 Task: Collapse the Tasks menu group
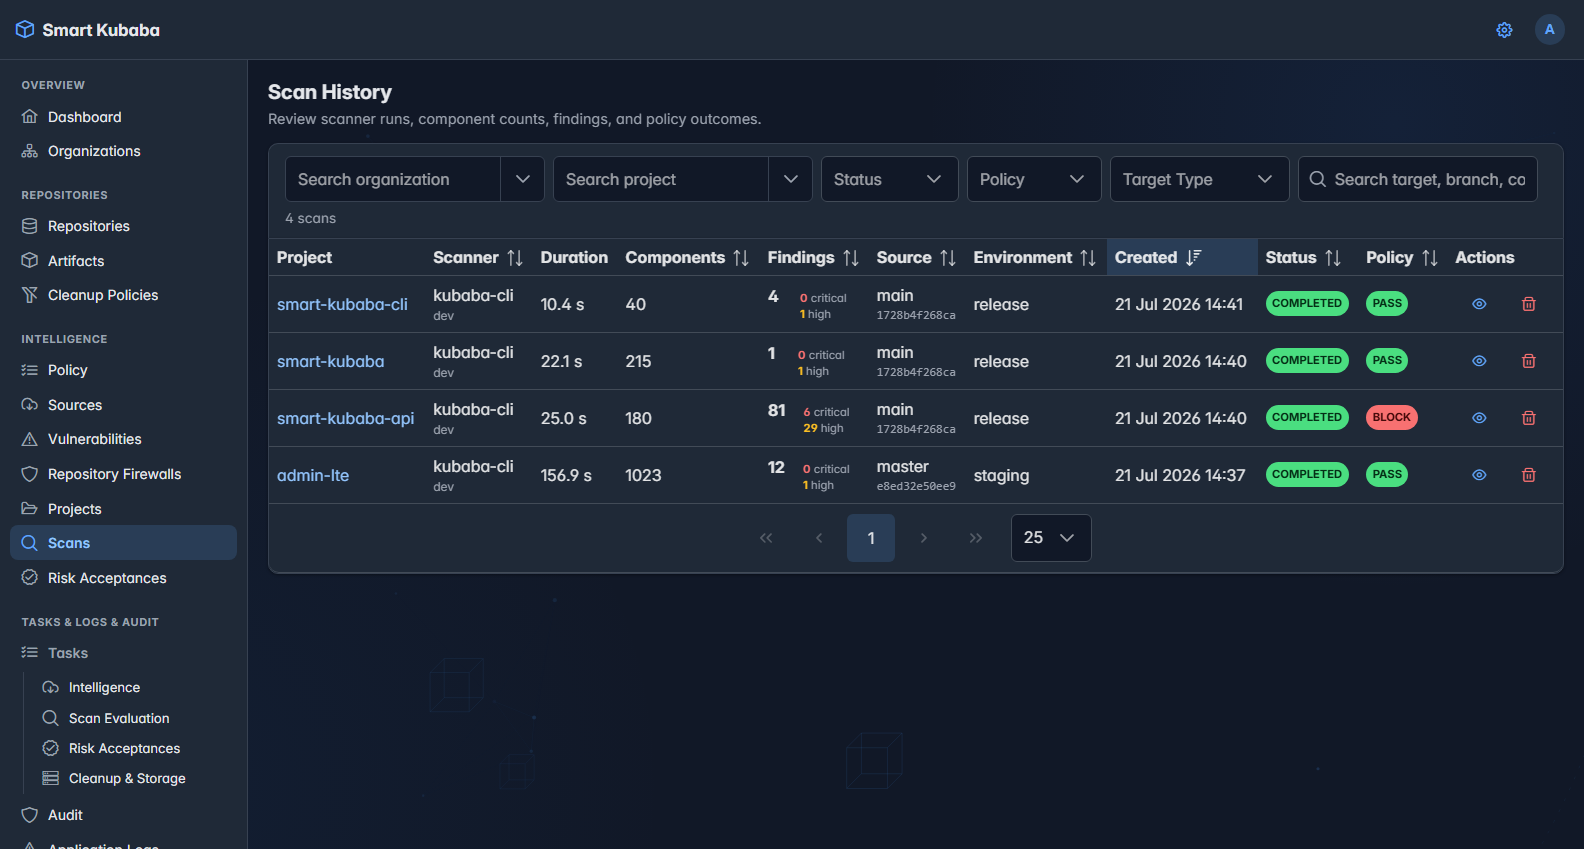coord(123,653)
